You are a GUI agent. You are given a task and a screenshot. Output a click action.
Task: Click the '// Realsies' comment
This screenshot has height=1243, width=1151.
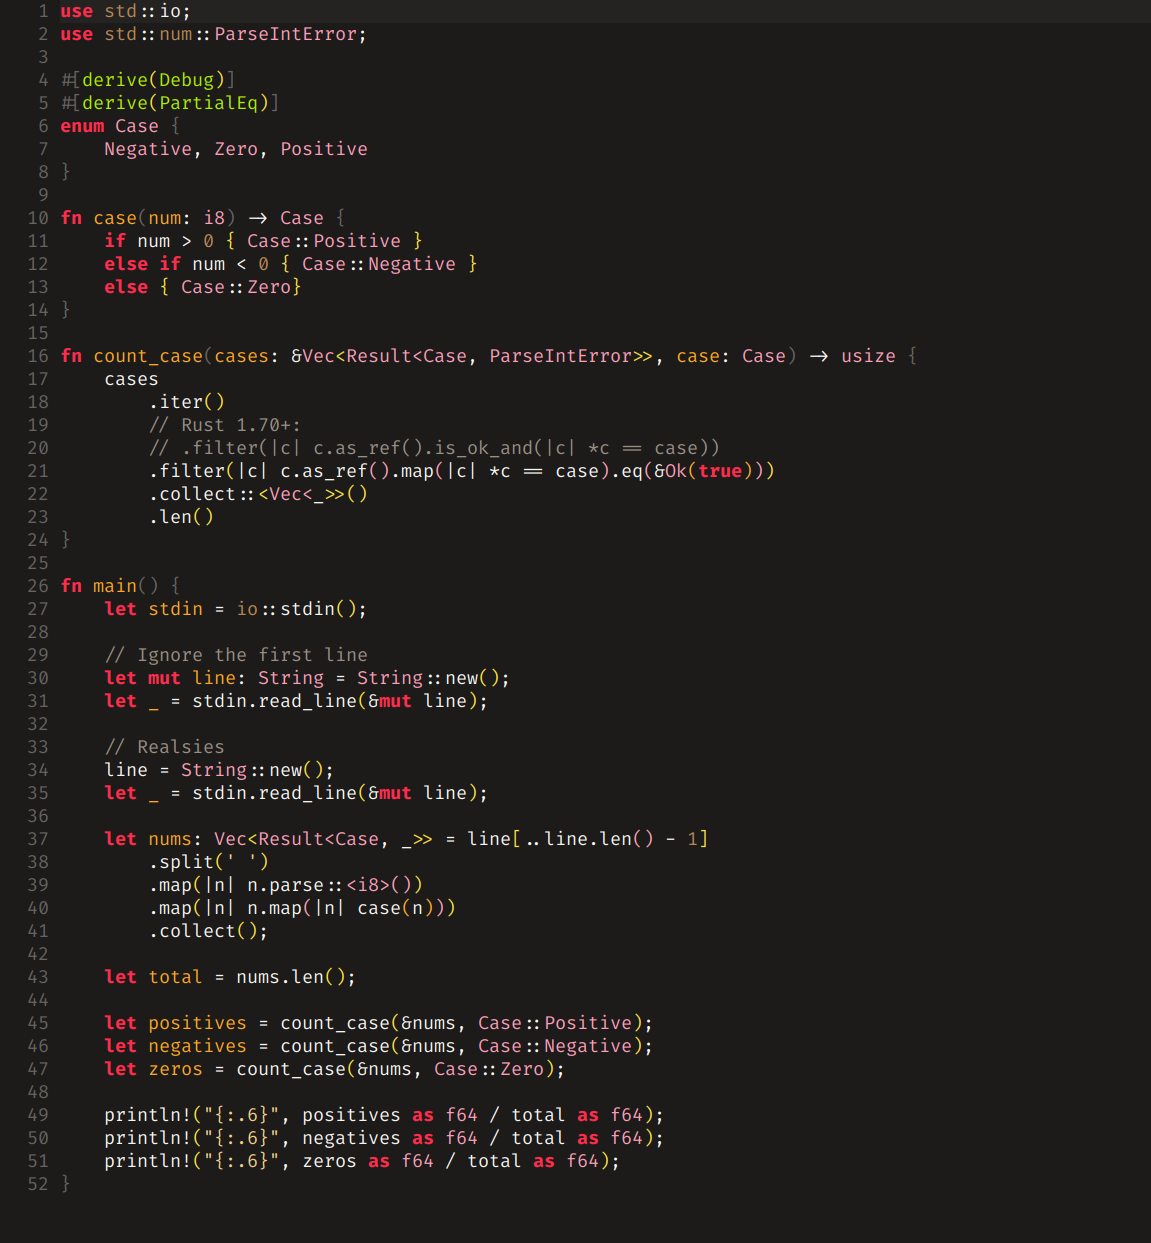coord(165,747)
